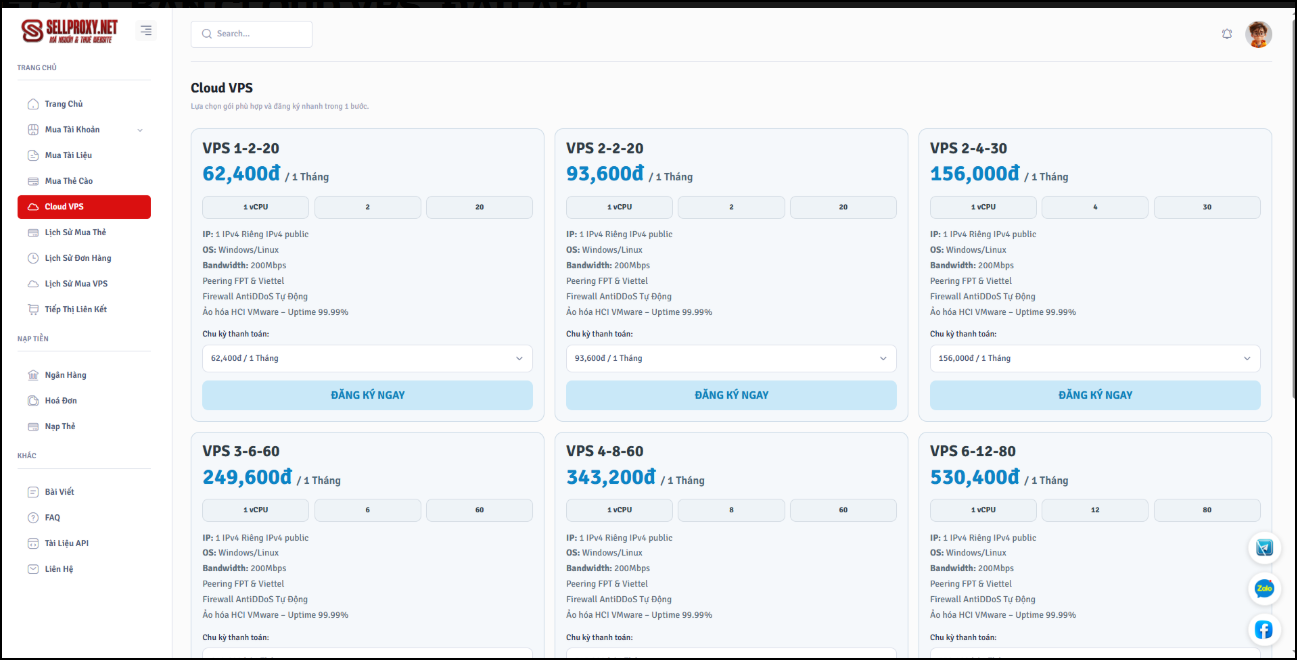
Task: Open the Telegram floating chat button
Action: pos(1264,547)
